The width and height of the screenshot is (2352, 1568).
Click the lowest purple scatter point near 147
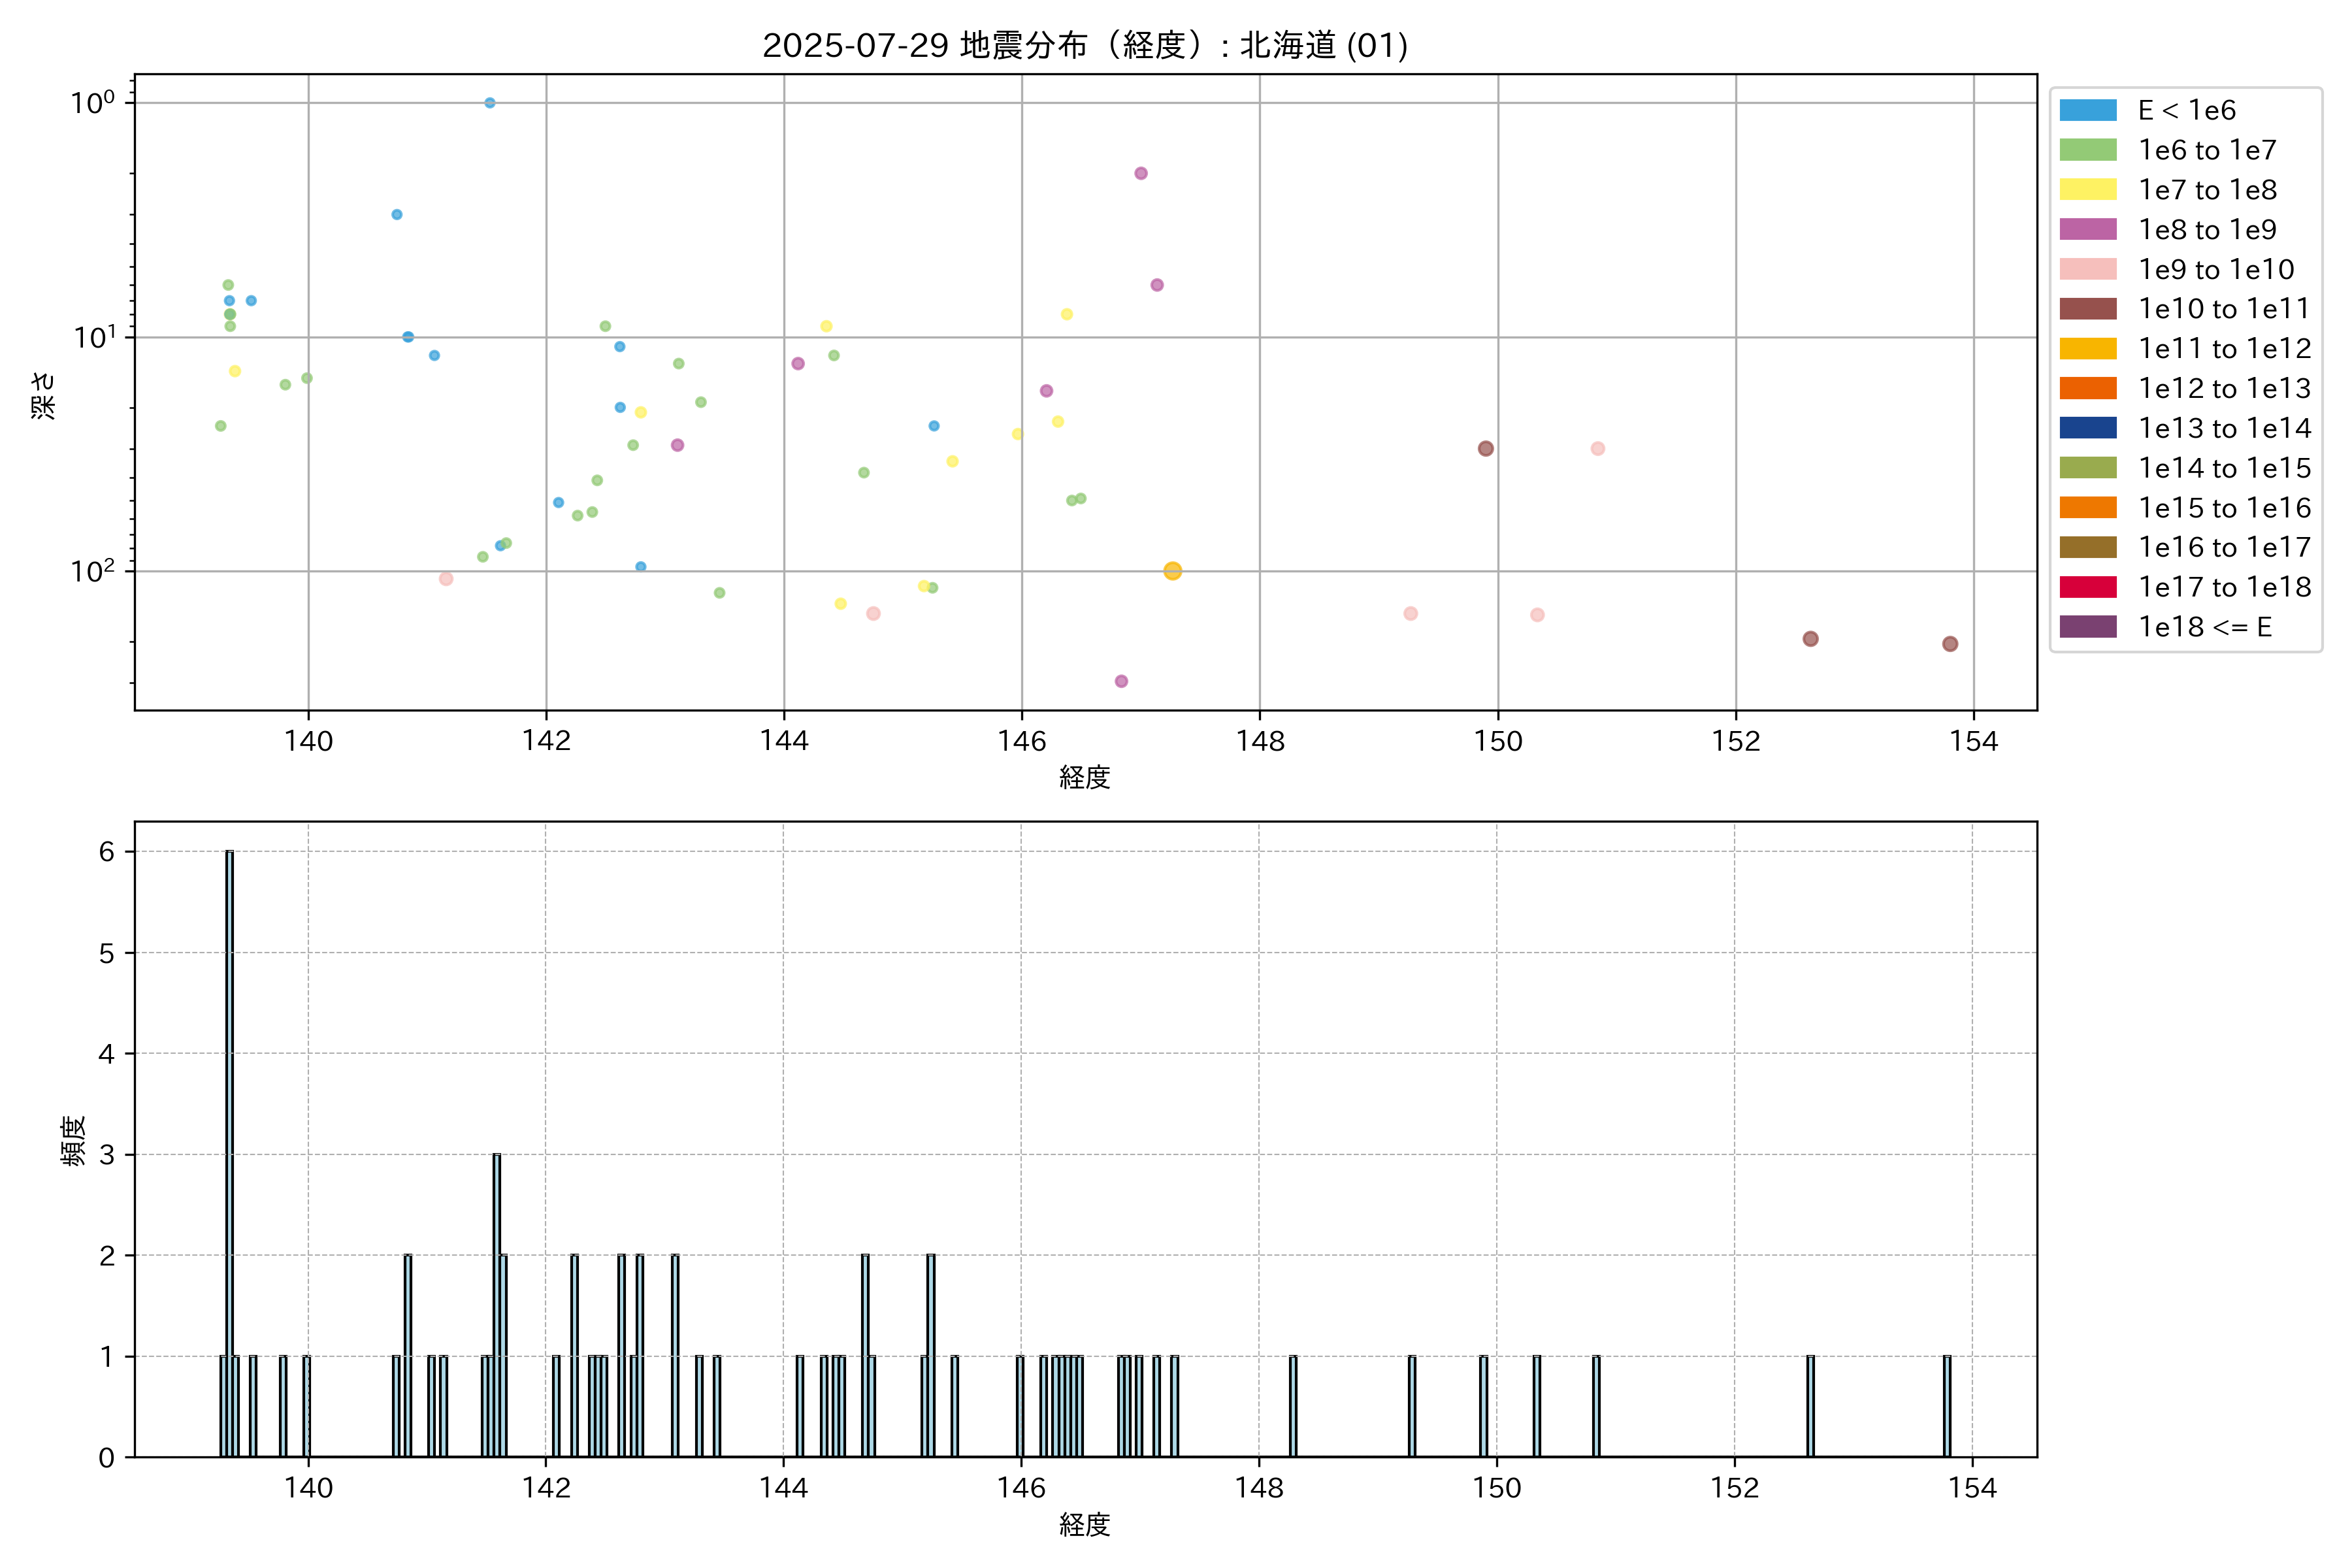pos(1121,681)
